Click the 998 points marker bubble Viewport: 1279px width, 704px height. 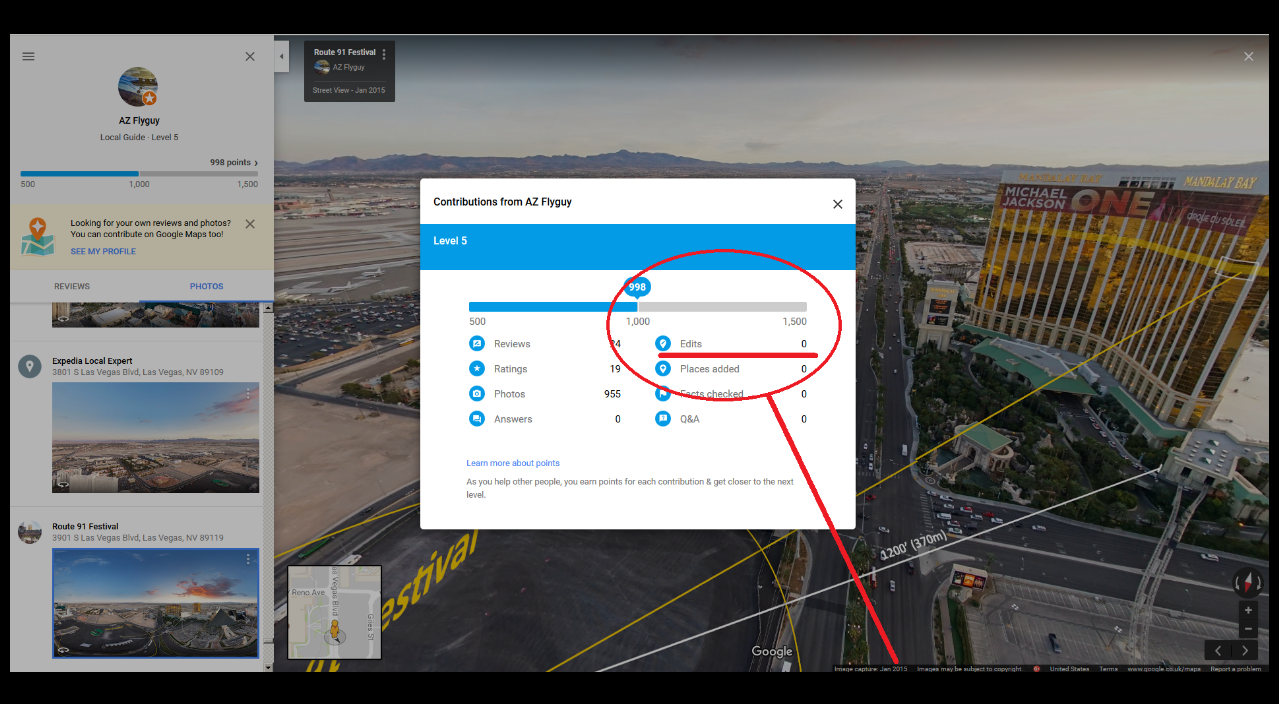(637, 287)
